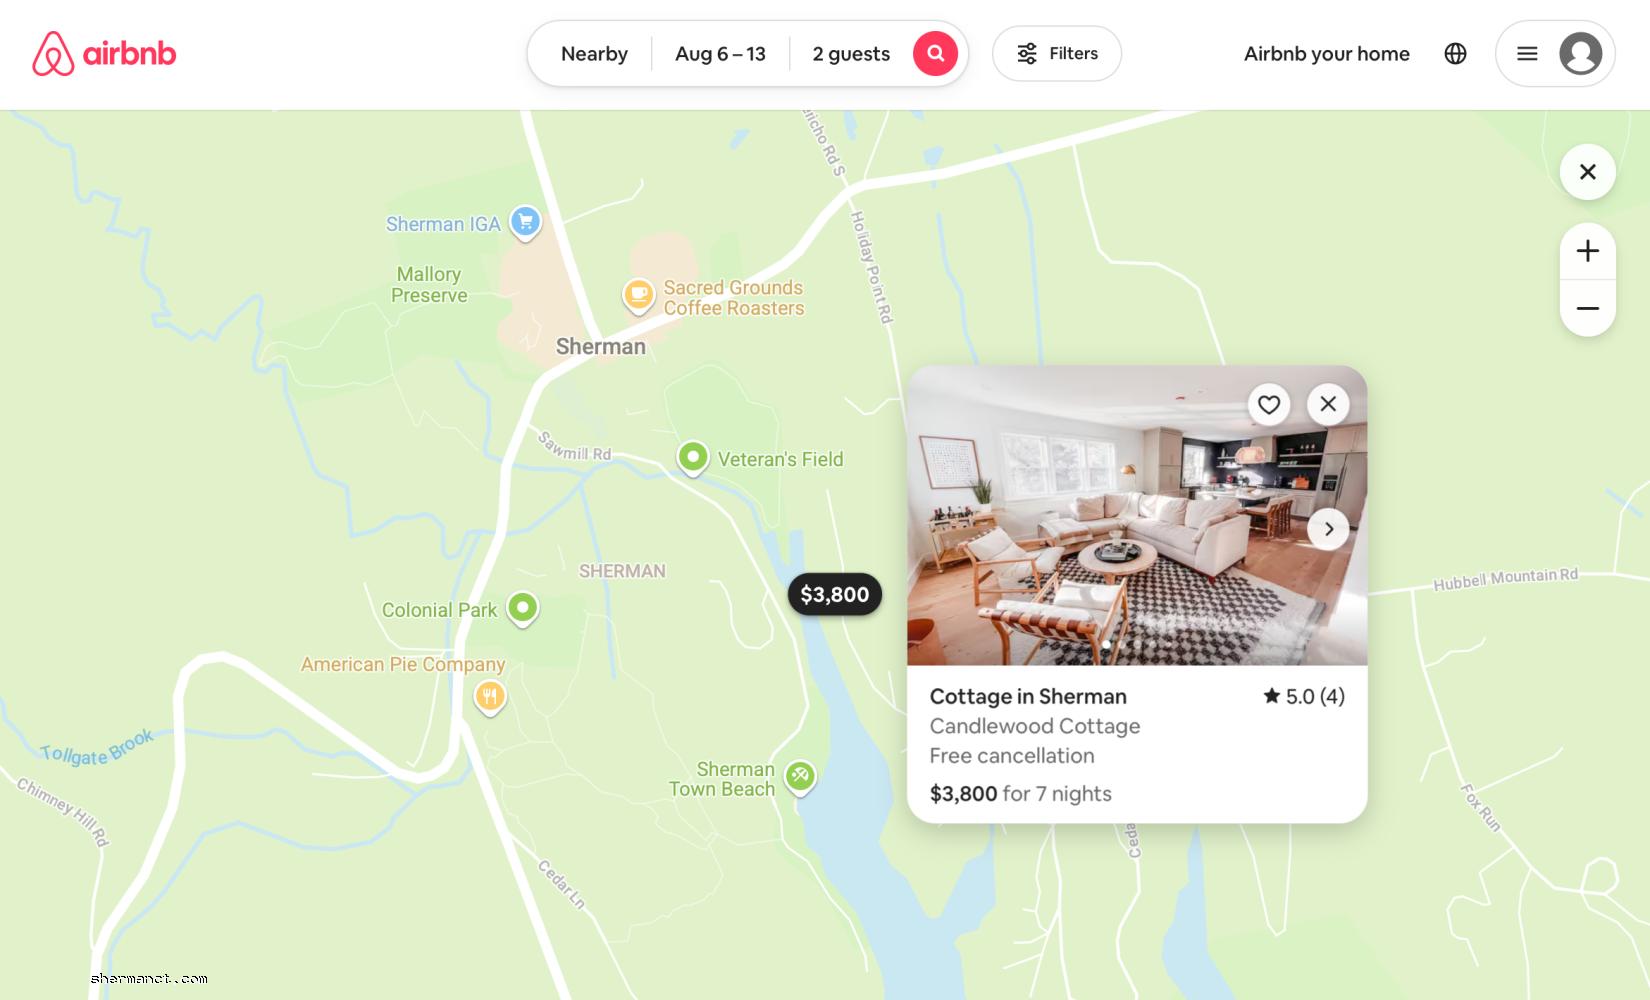Click the Sacred Grounds Coffee Roasters pin
Screen dimensions: 1650x1000
point(638,296)
